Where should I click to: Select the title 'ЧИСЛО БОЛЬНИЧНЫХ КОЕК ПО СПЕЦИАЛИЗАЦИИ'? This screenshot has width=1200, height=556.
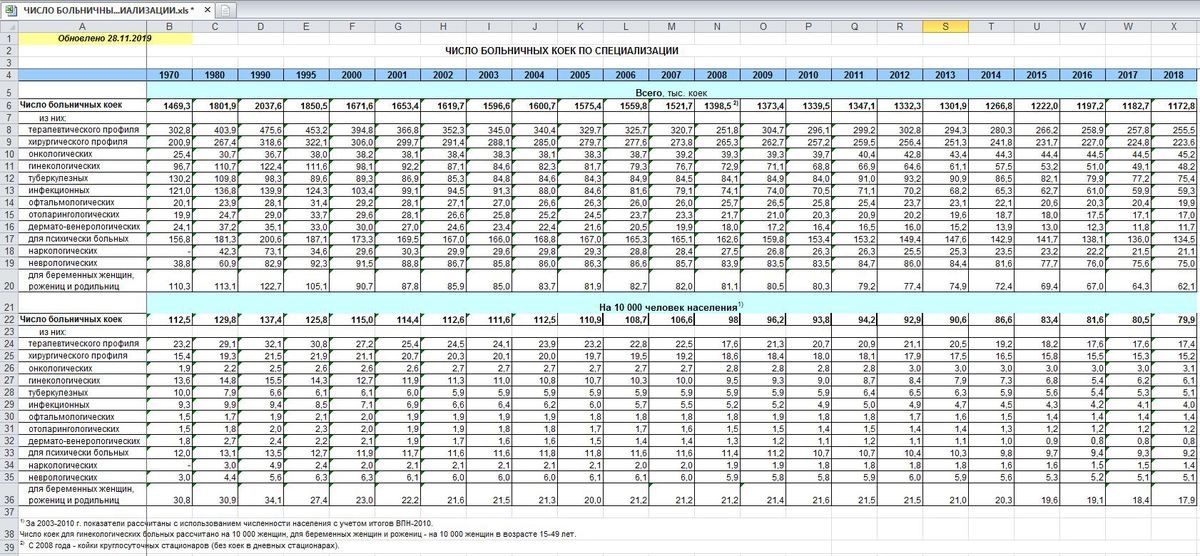(561, 50)
